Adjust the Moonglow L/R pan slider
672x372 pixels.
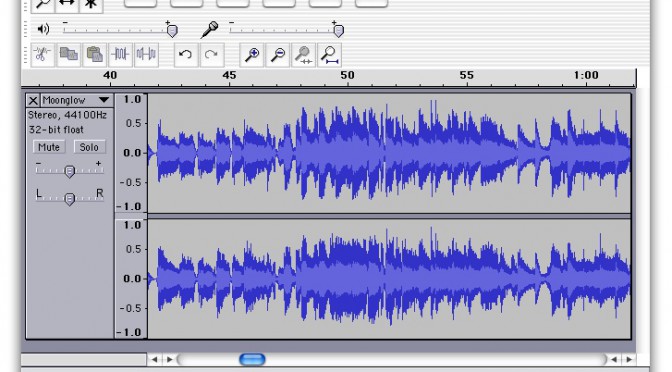pyautogui.click(x=69, y=198)
